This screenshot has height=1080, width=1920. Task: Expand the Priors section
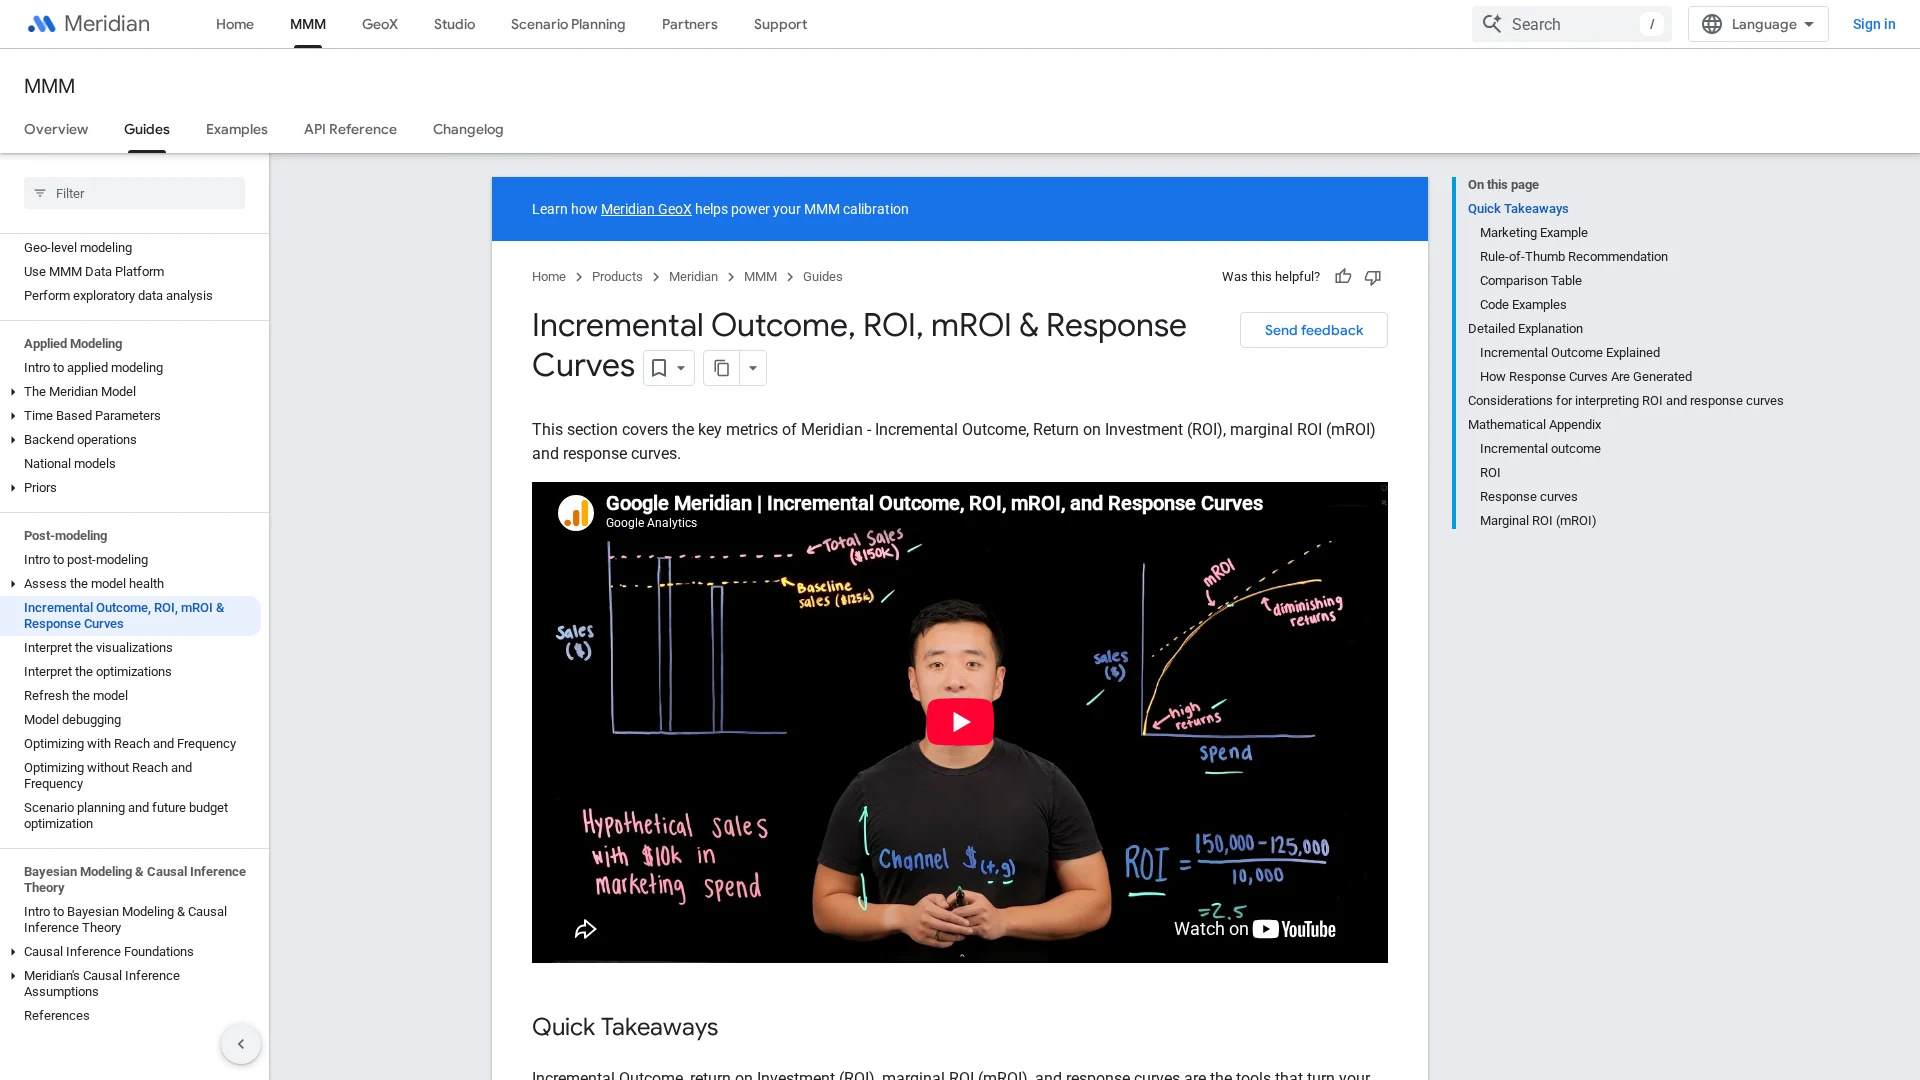pyautogui.click(x=13, y=488)
